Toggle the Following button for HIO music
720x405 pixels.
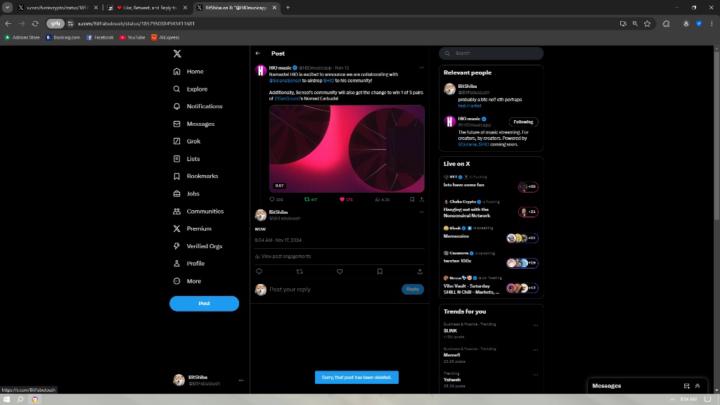pyautogui.click(x=523, y=121)
